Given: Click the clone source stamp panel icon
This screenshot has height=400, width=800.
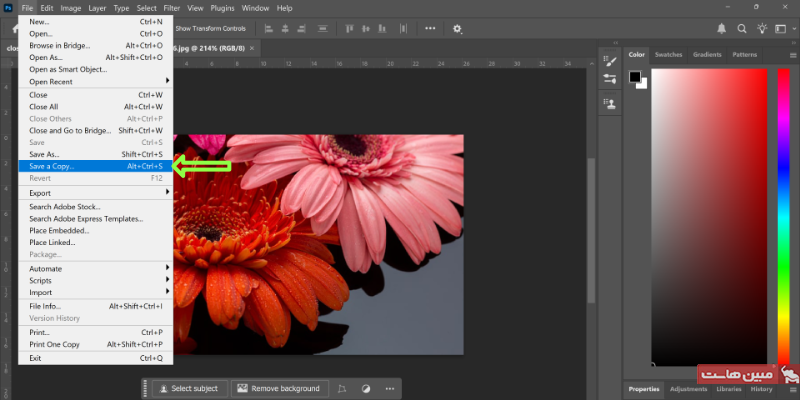Looking at the screenshot, I should tap(610, 102).
